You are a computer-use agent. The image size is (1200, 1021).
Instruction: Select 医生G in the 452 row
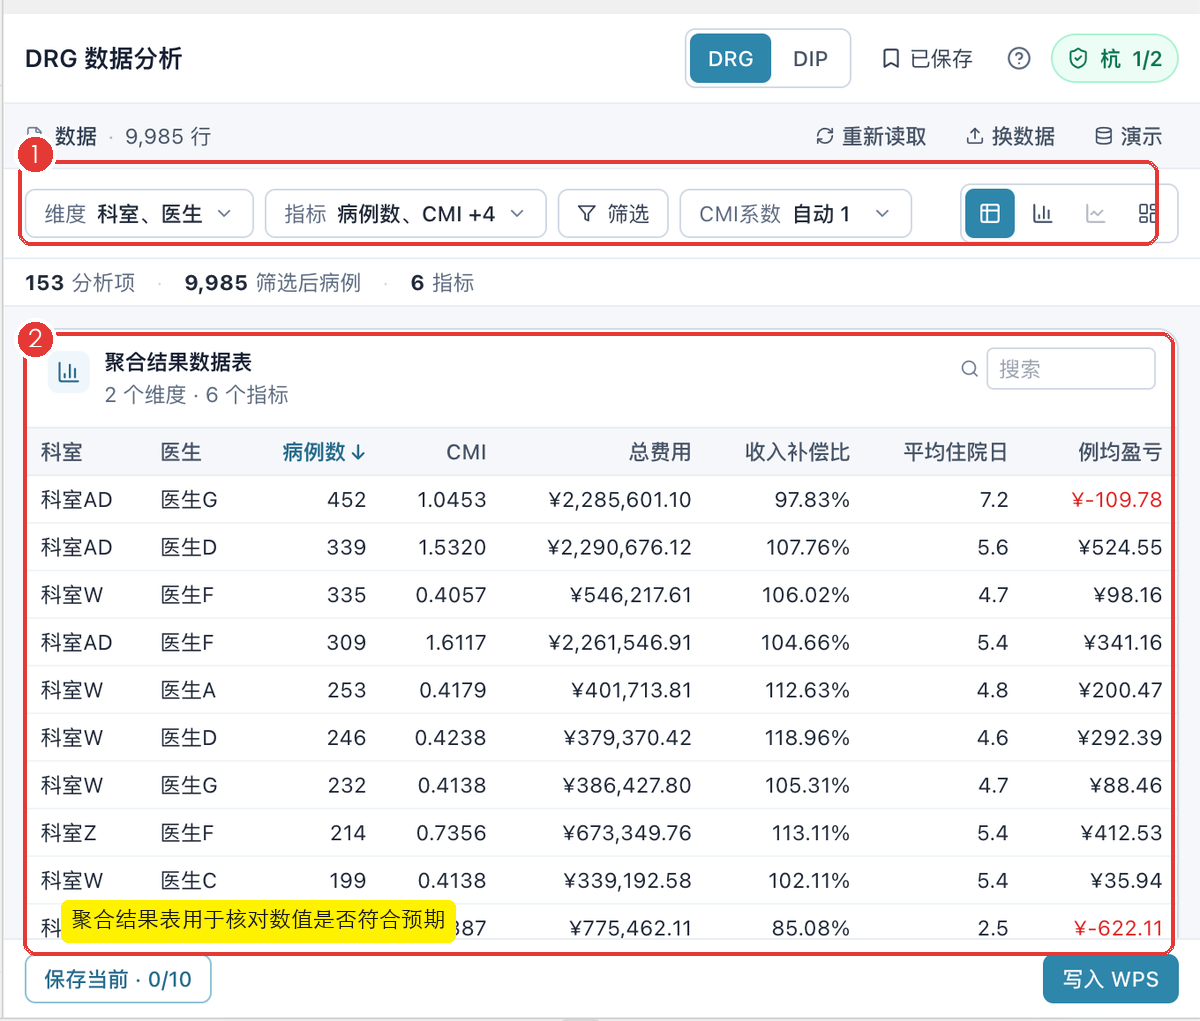[x=189, y=499]
